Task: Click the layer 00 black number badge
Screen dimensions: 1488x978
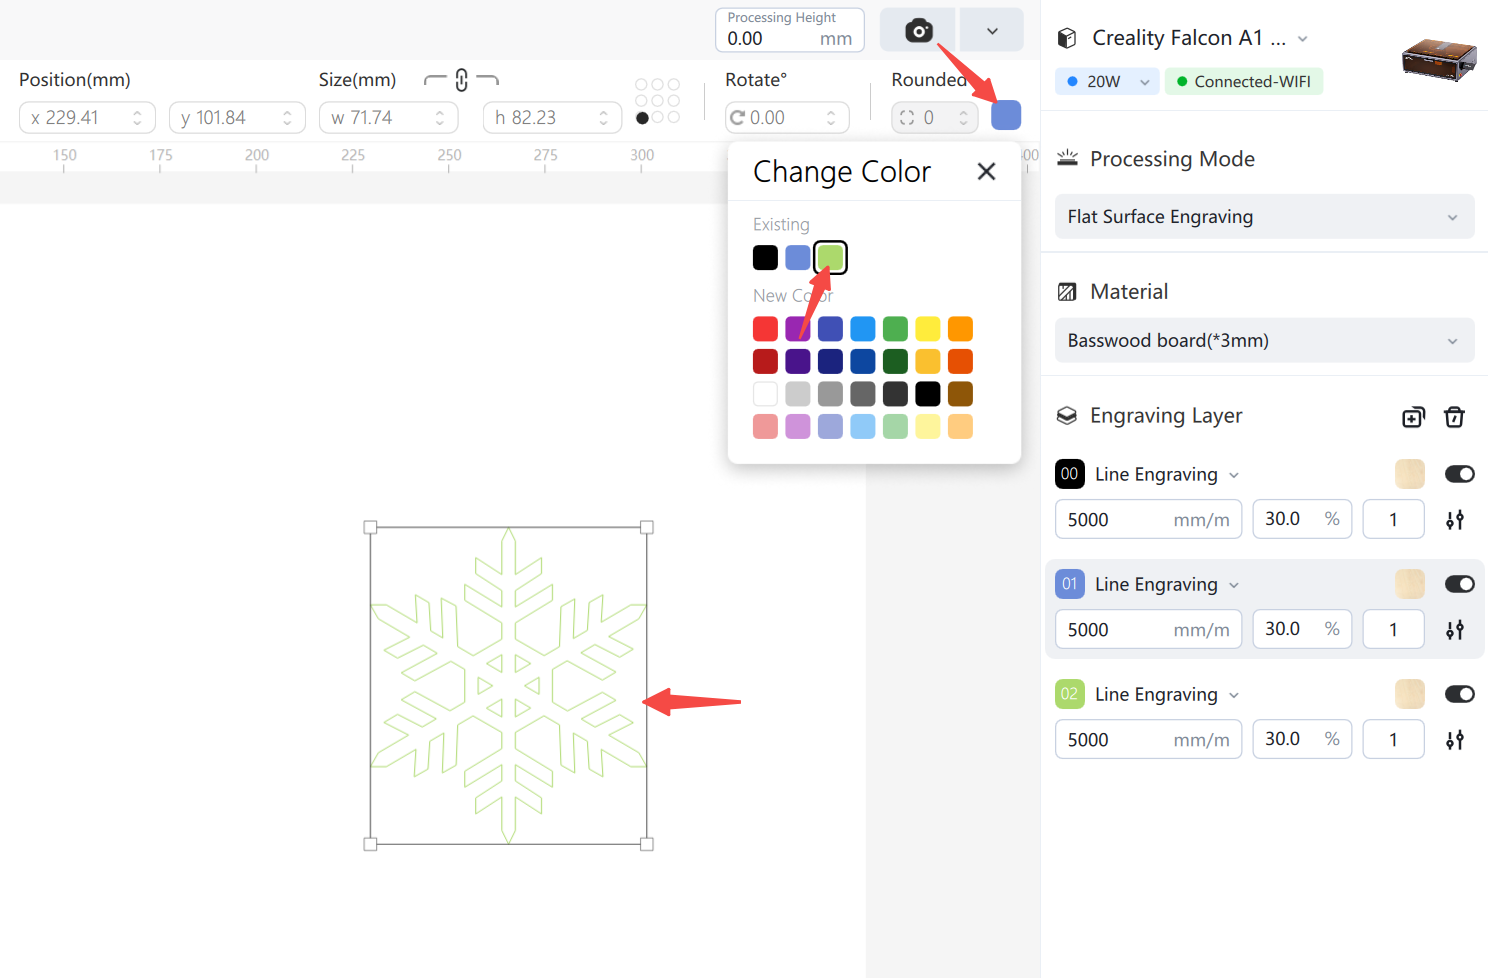Action: click(1070, 474)
